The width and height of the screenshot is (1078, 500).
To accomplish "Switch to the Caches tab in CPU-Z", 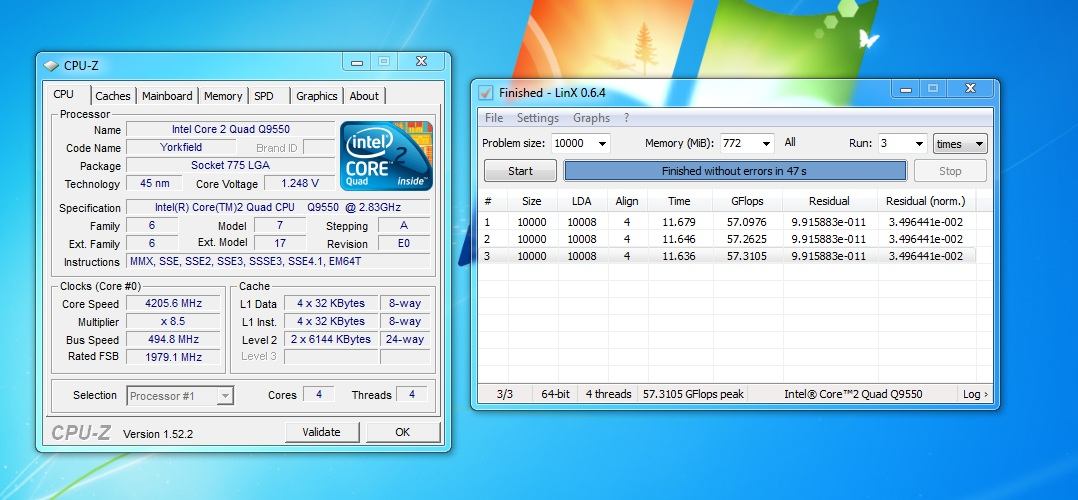I will pyautogui.click(x=113, y=96).
